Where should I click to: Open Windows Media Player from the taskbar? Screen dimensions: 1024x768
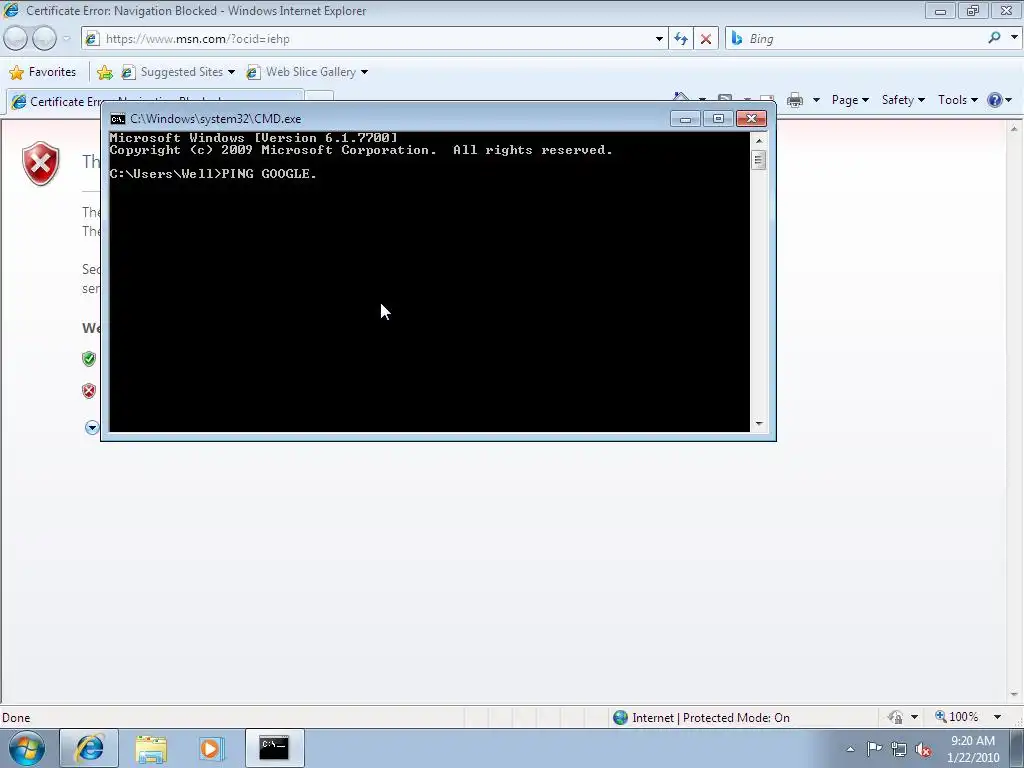point(211,748)
